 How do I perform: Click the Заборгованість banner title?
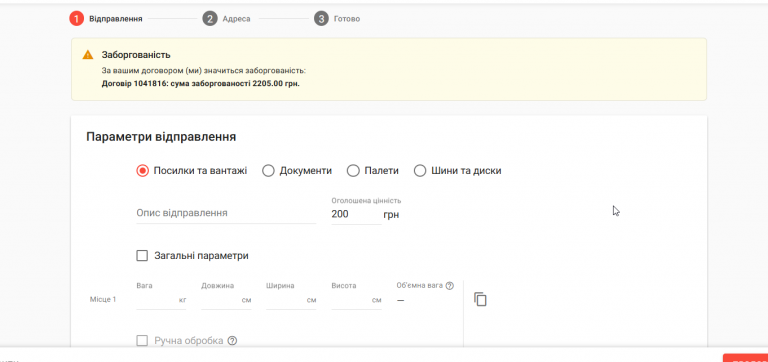[x=136, y=55]
